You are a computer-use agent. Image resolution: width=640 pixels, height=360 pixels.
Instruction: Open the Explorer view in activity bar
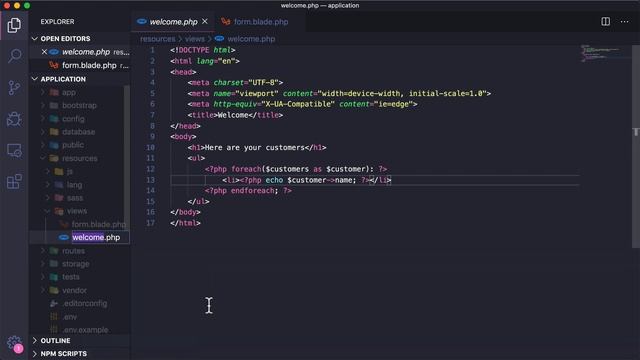tap(14, 25)
